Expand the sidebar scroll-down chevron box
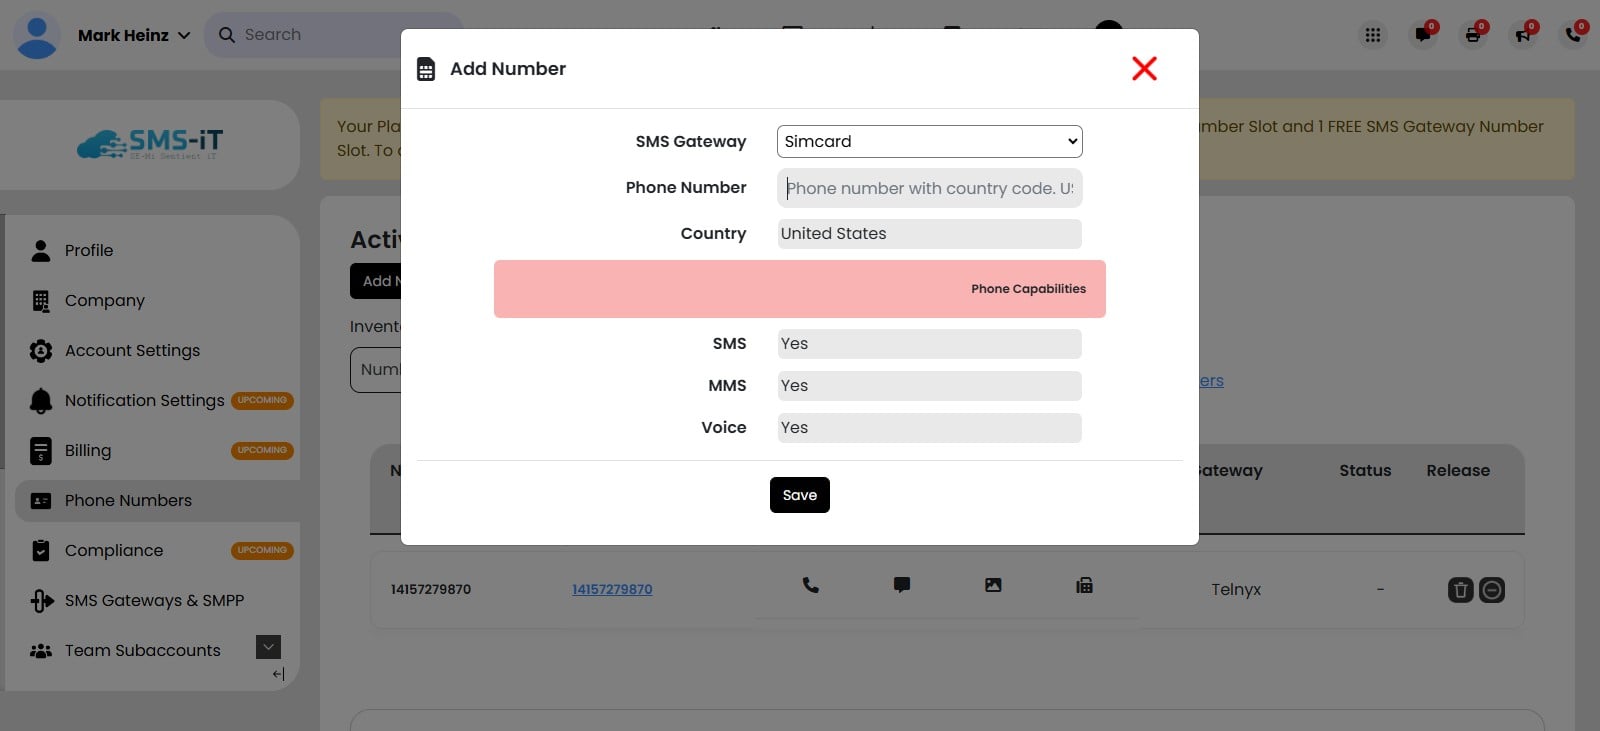The image size is (1600, 731). click(268, 647)
